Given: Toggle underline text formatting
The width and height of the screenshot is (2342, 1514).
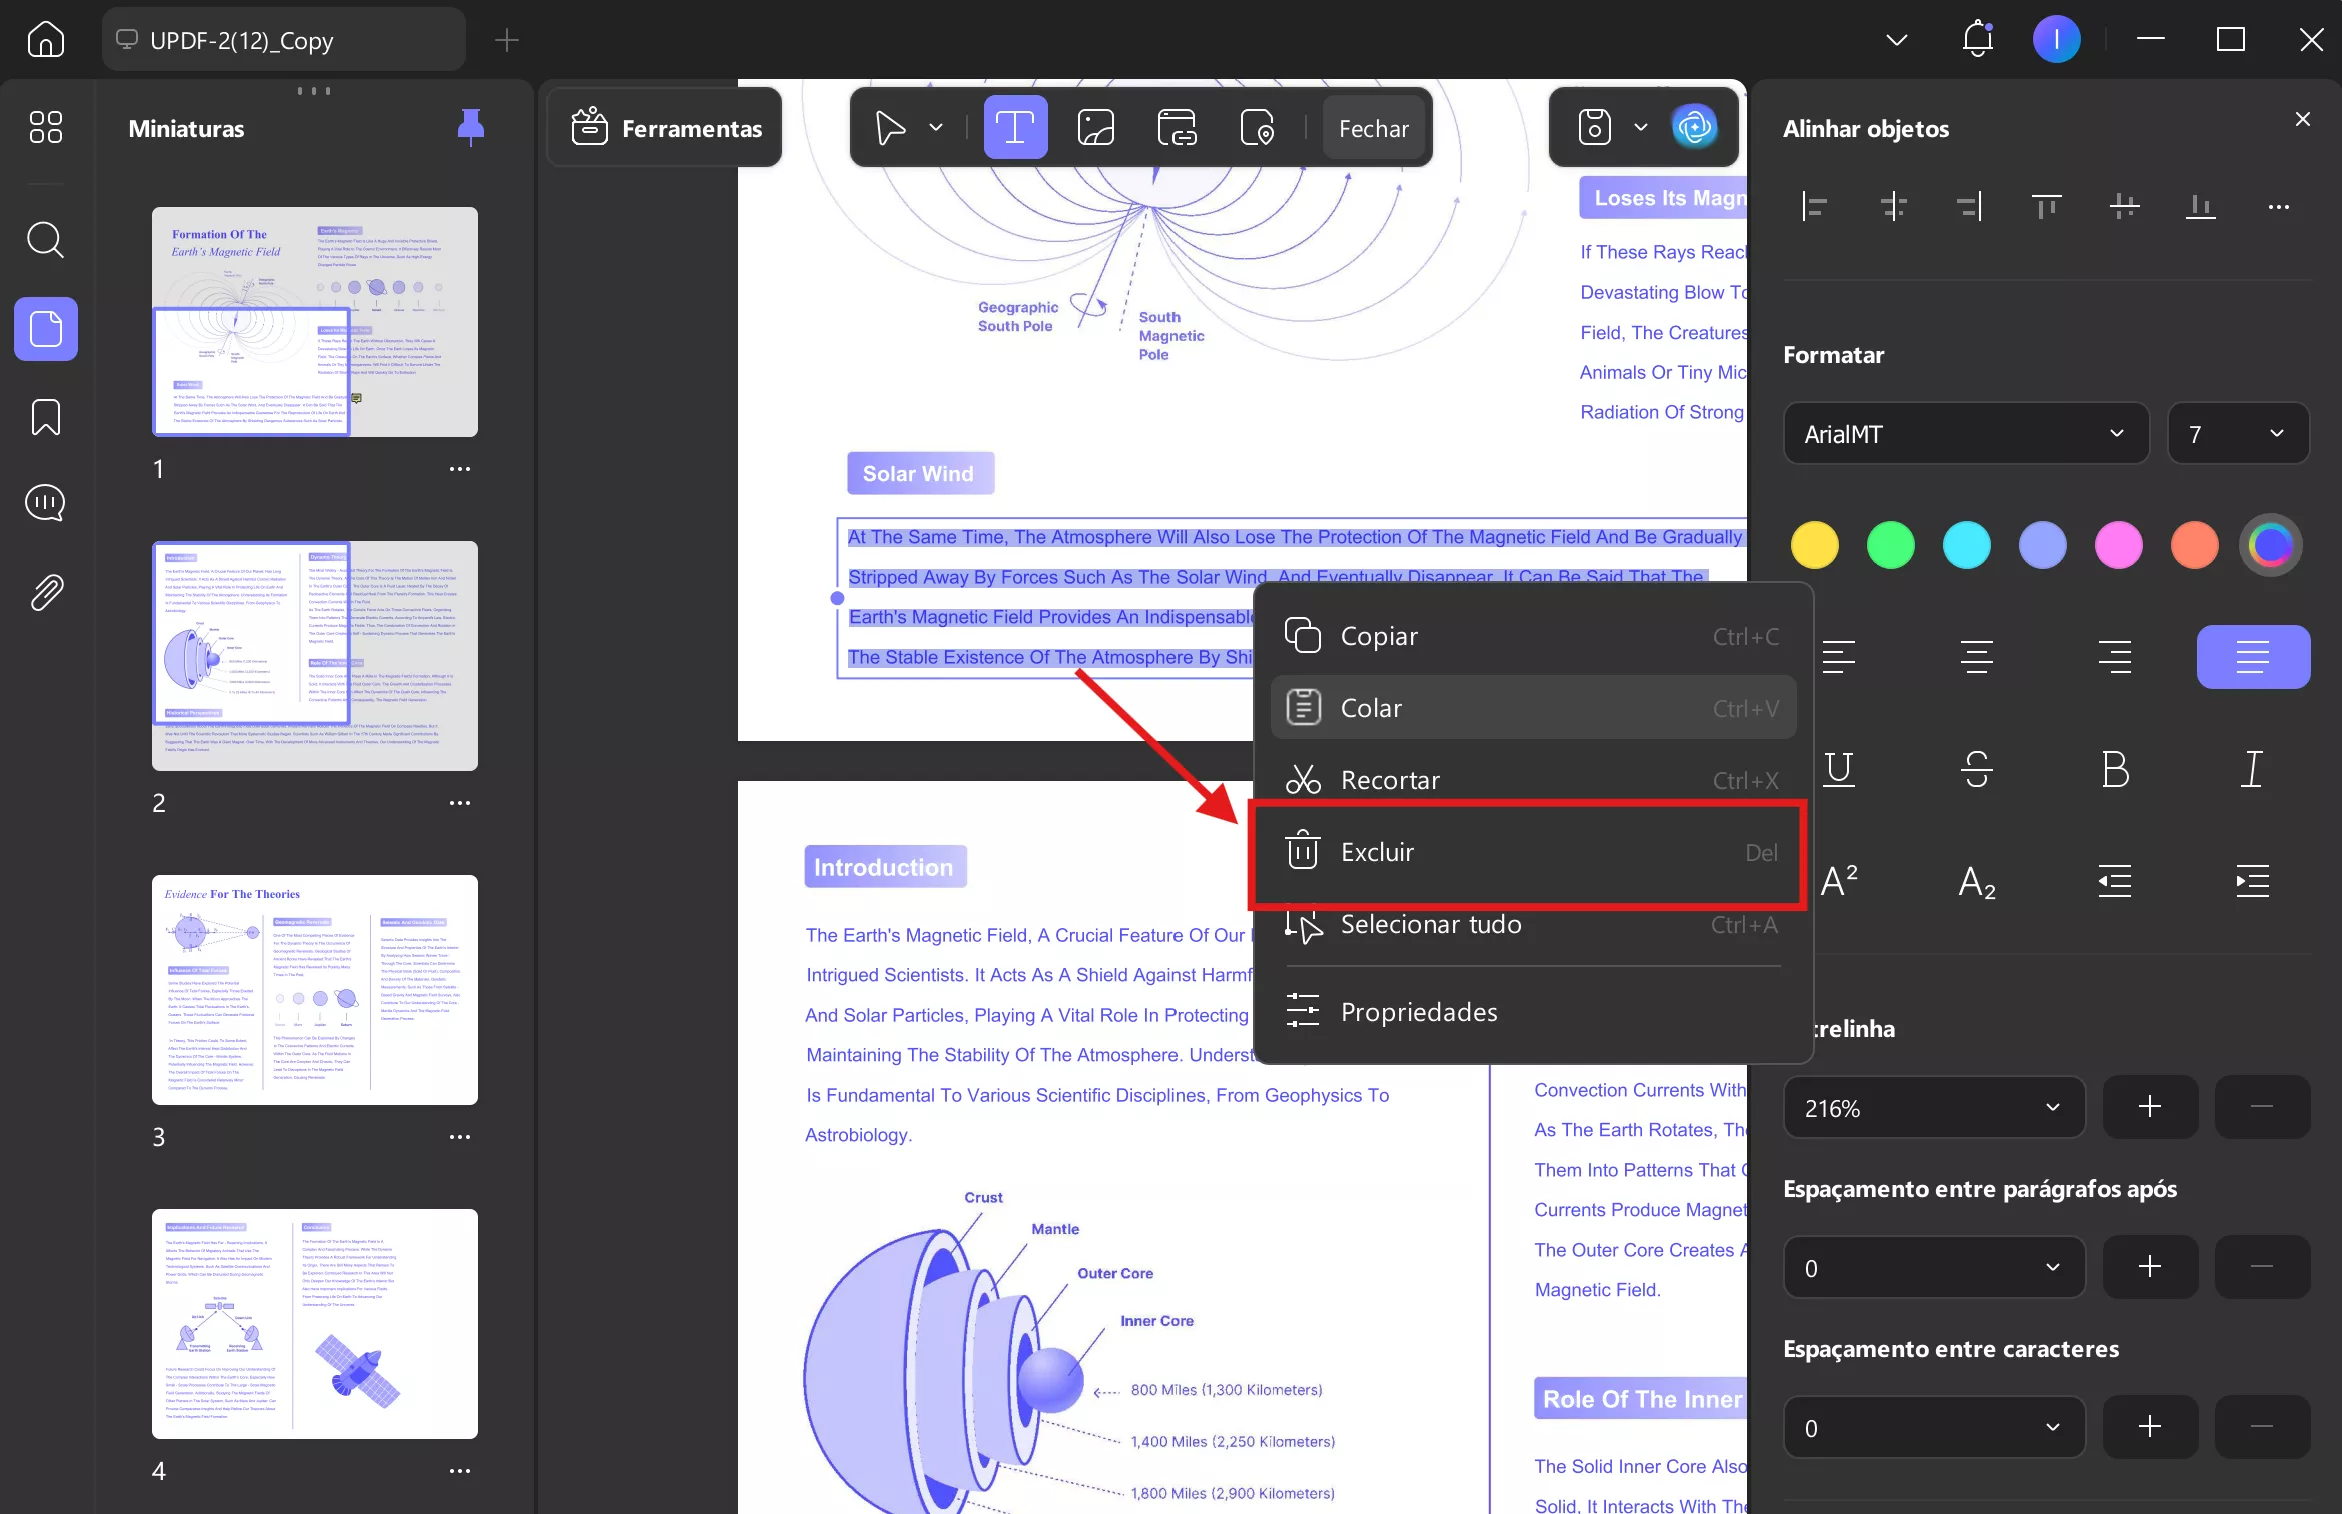Looking at the screenshot, I should tap(1838, 769).
